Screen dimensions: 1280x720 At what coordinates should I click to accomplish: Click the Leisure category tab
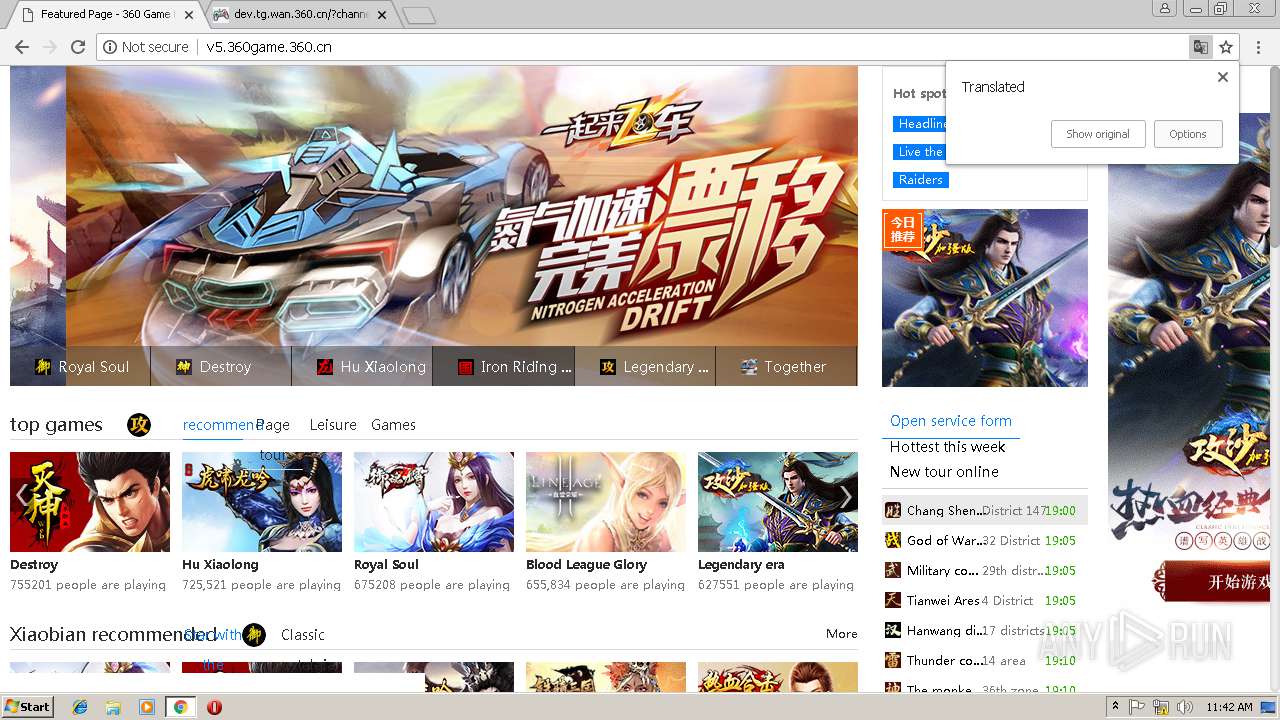[333, 425]
